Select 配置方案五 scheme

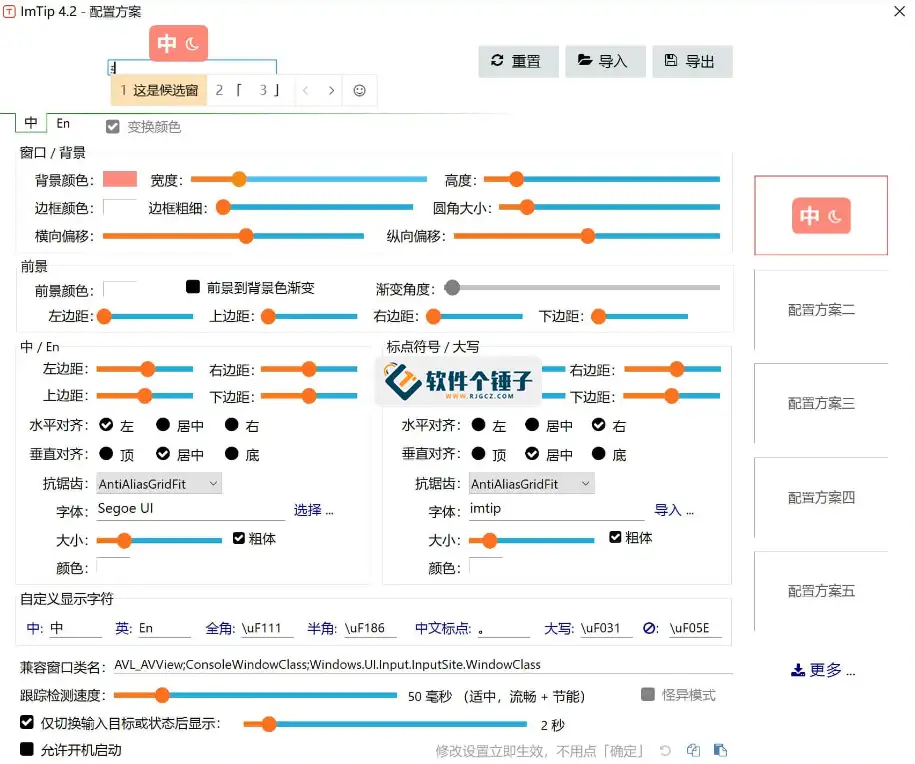(821, 591)
